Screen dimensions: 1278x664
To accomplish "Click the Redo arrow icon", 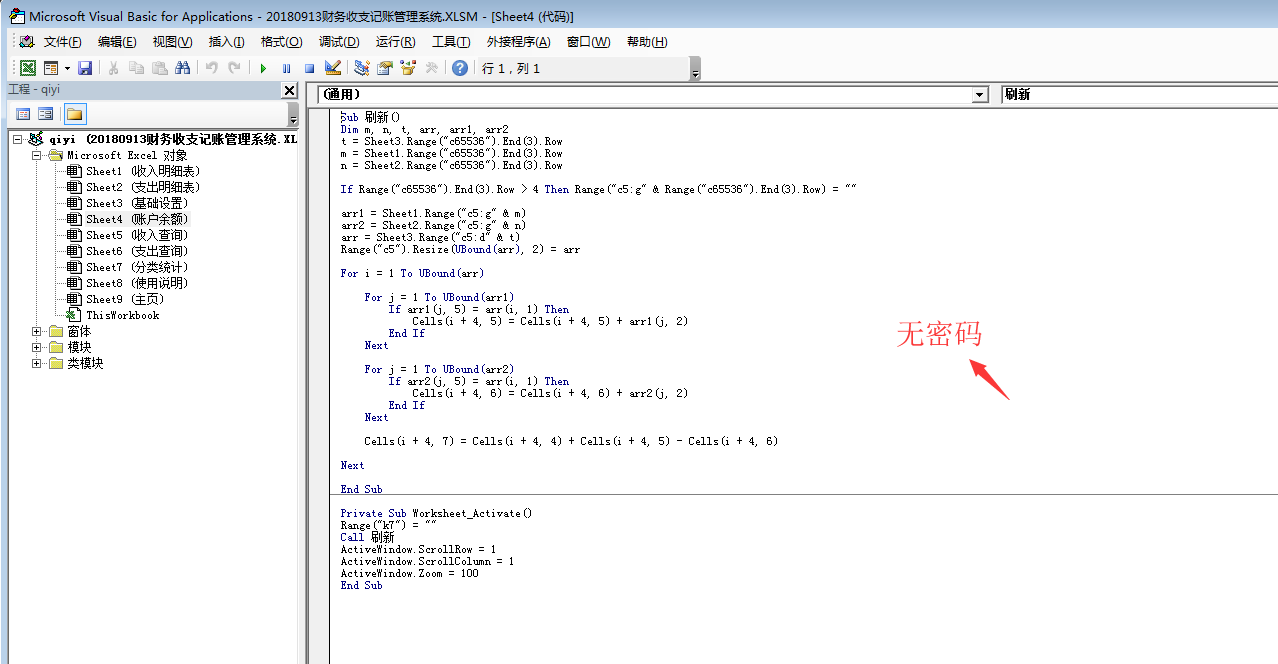I will click(234, 68).
